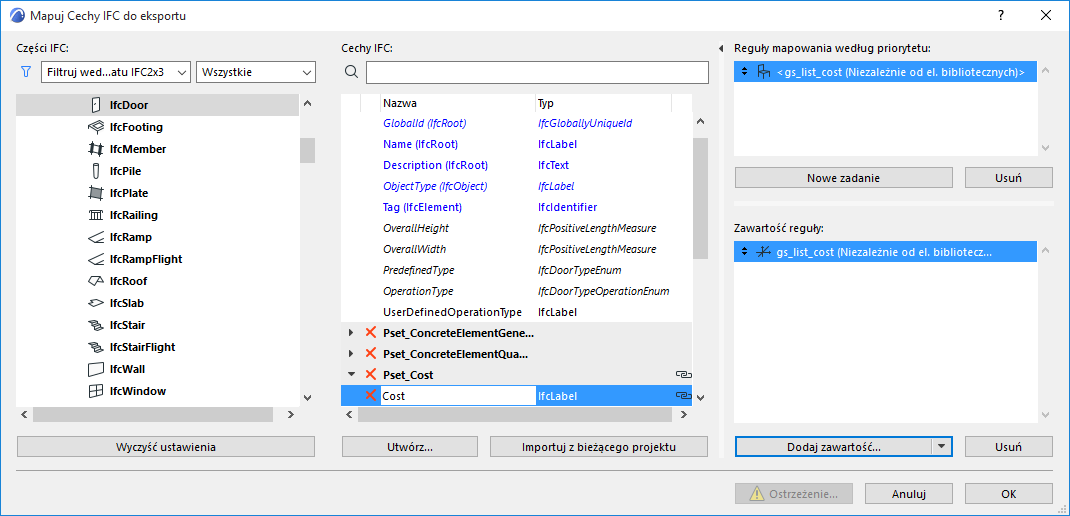Viewport: 1070px width, 516px height.
Task: Open the 'Wszystkie' dropdown
Action: [x=255, y=72]
